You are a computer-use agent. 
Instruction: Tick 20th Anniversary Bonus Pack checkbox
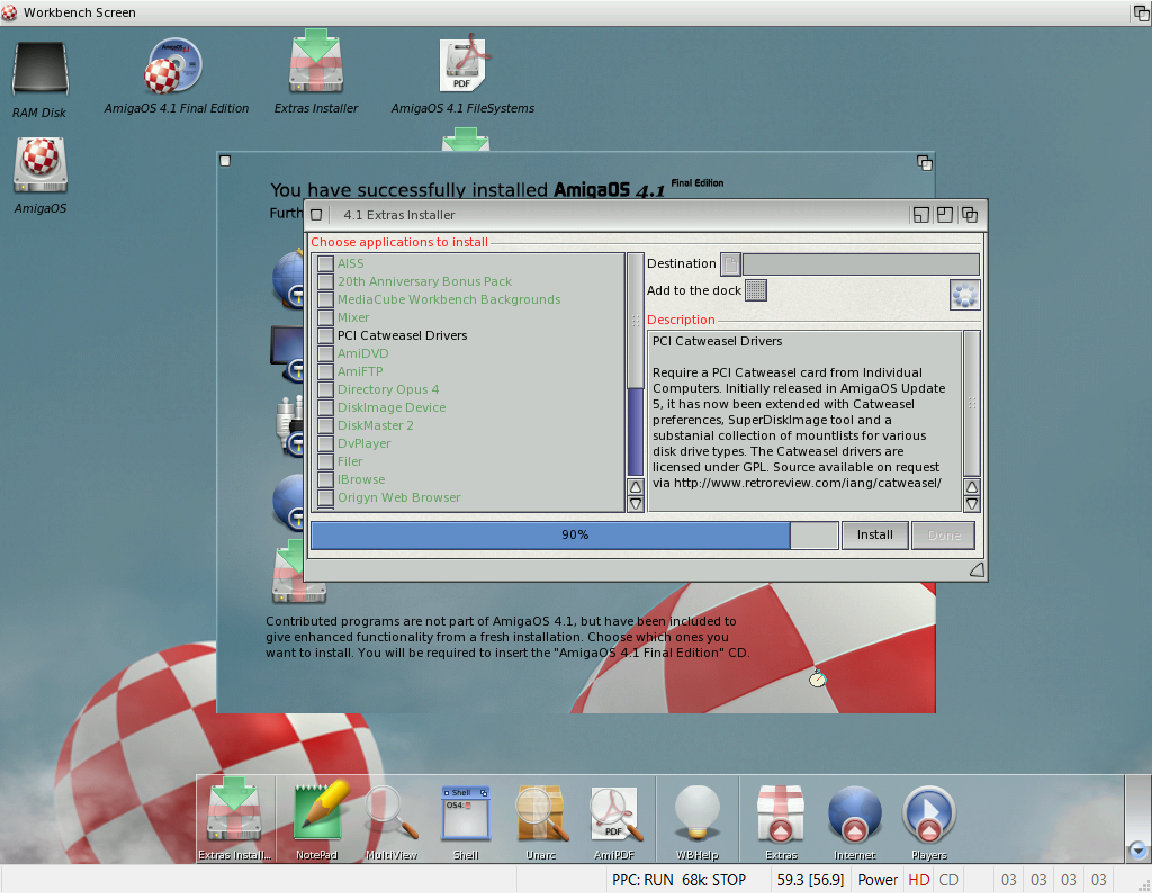pyautogui.click(x=325, y=281)
